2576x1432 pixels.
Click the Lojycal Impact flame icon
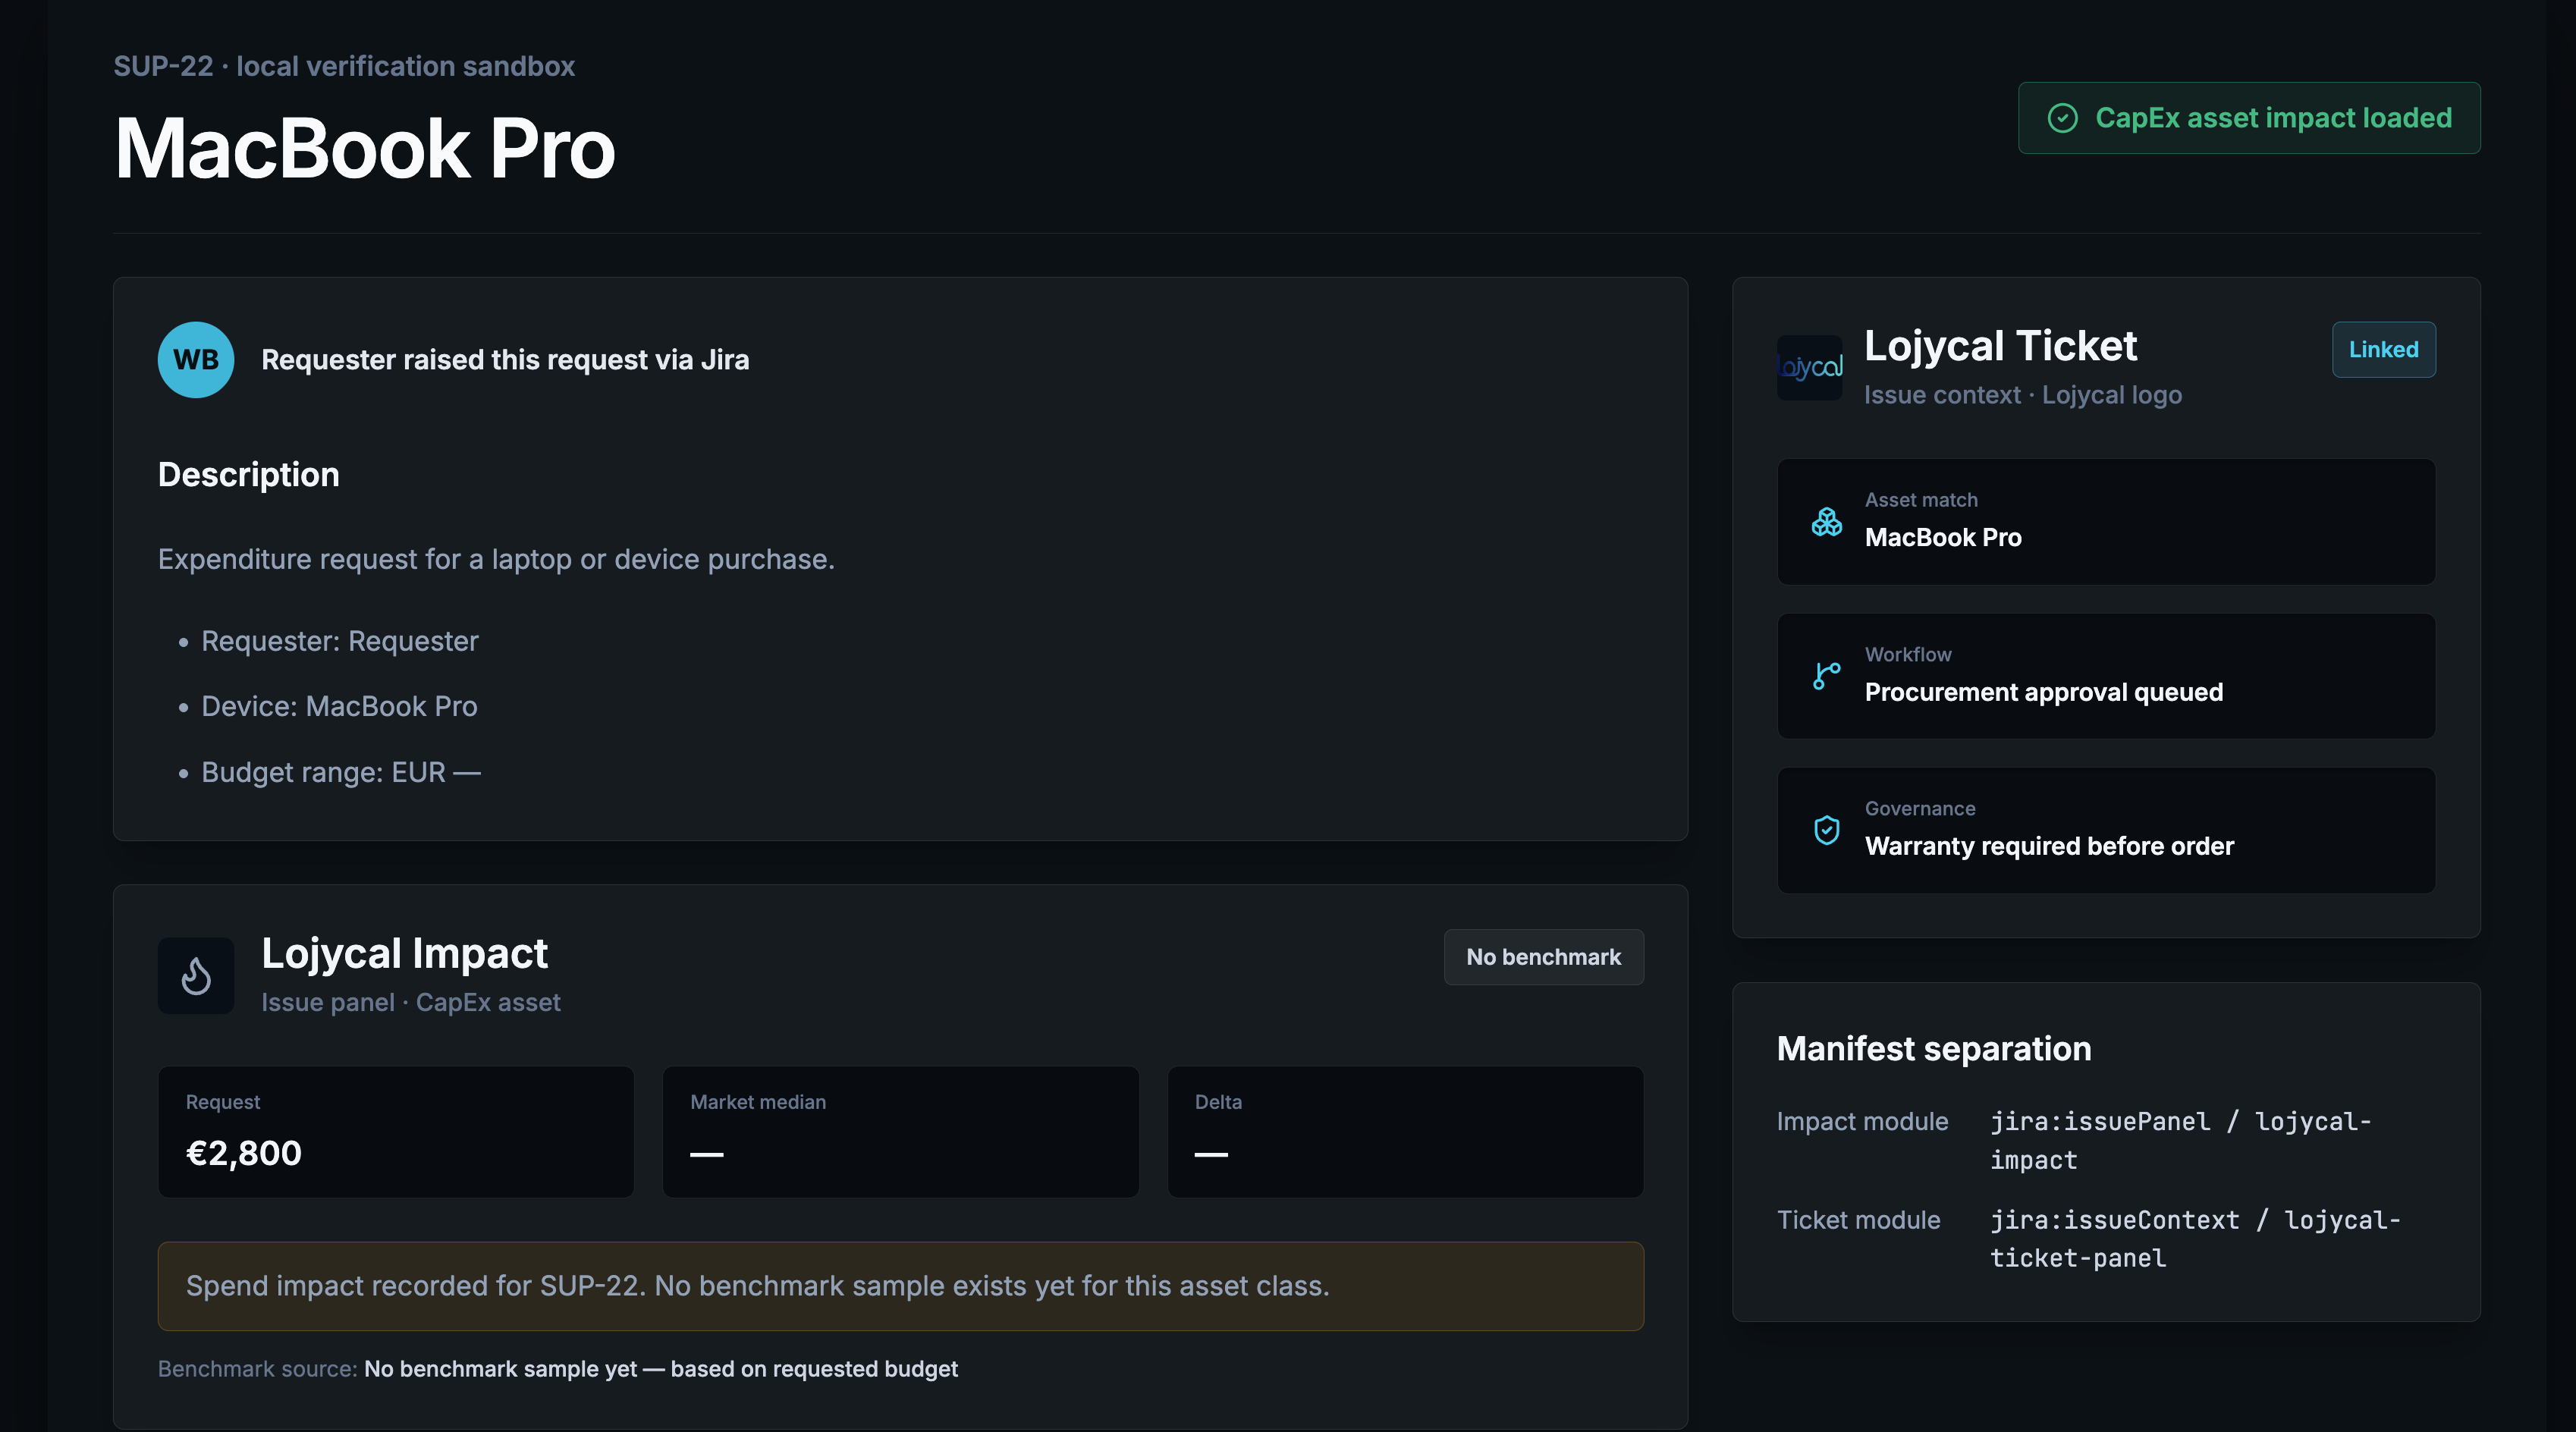coord(196,976)
